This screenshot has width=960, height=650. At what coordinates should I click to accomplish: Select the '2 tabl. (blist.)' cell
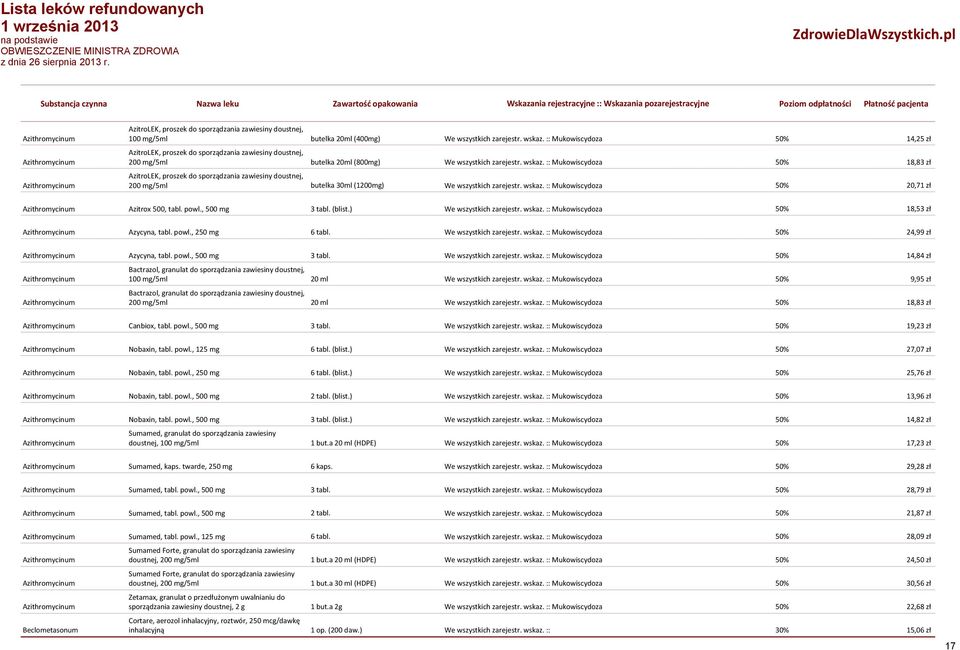point(331,396)
